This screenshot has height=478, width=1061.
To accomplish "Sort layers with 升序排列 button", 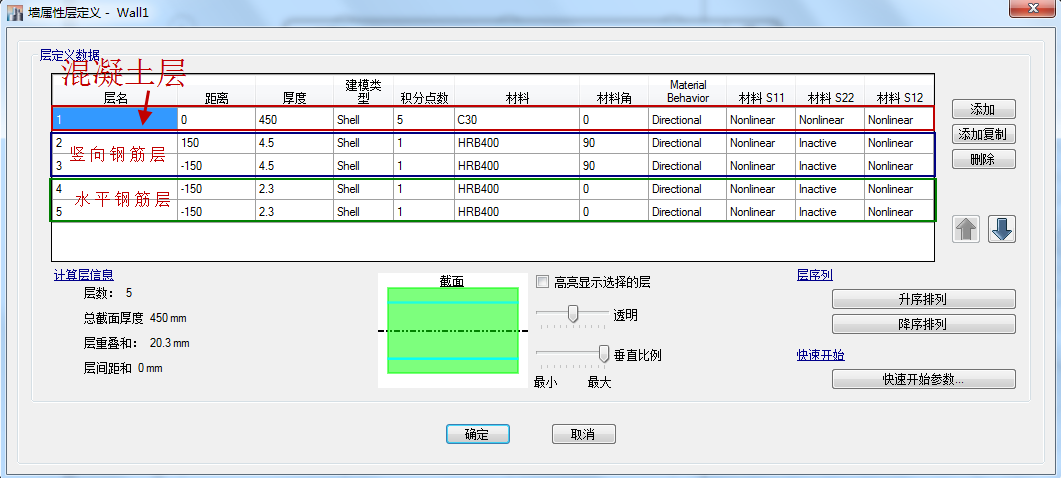I will [923, 299].
